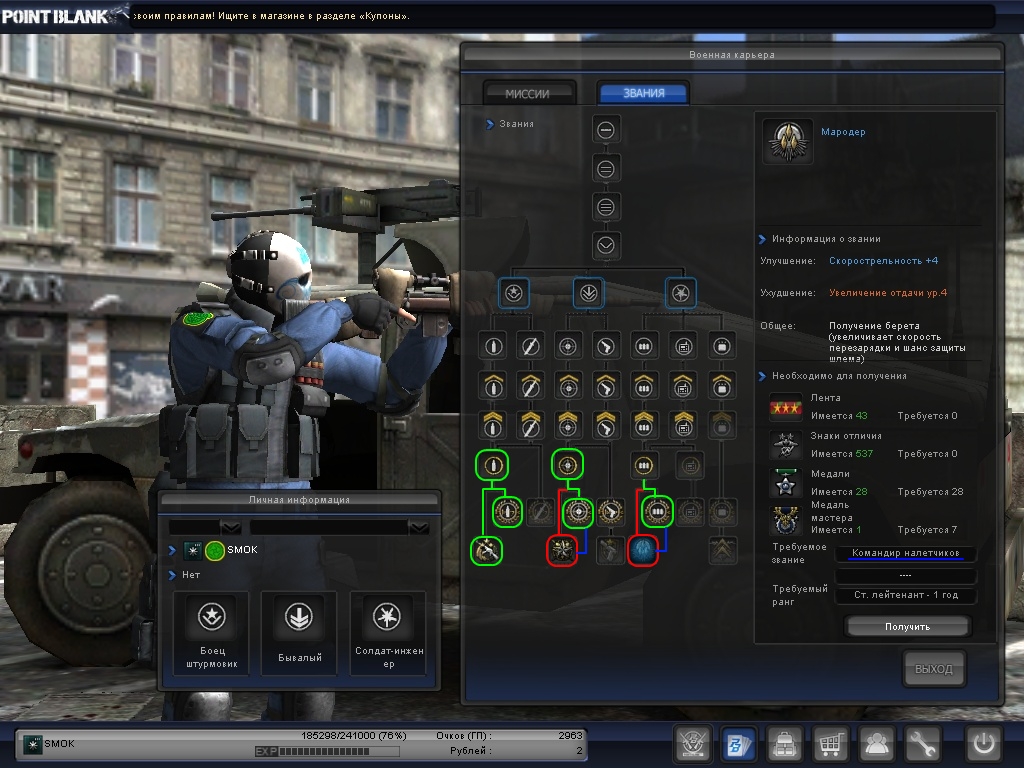This screenshot has width=1024, height=768.
Task: Click the Мародер title text
Action: (x=843, y=132)
